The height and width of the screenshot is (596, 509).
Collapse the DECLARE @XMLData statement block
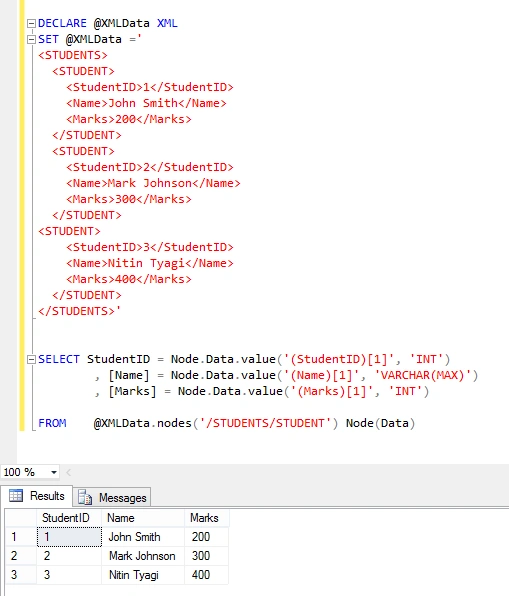tap(31, 24)
